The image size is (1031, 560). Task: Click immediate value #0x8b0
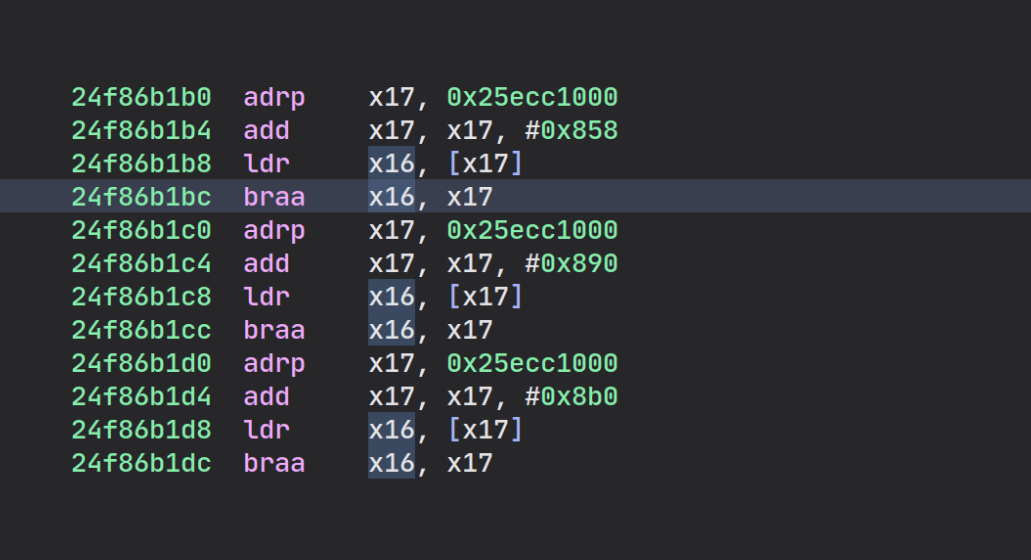tap(571, 396)
